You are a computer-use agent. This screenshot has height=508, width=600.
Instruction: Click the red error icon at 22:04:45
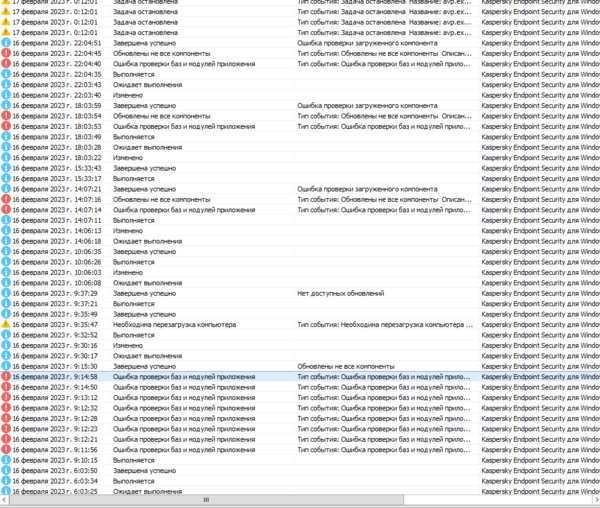click(6, 53)
